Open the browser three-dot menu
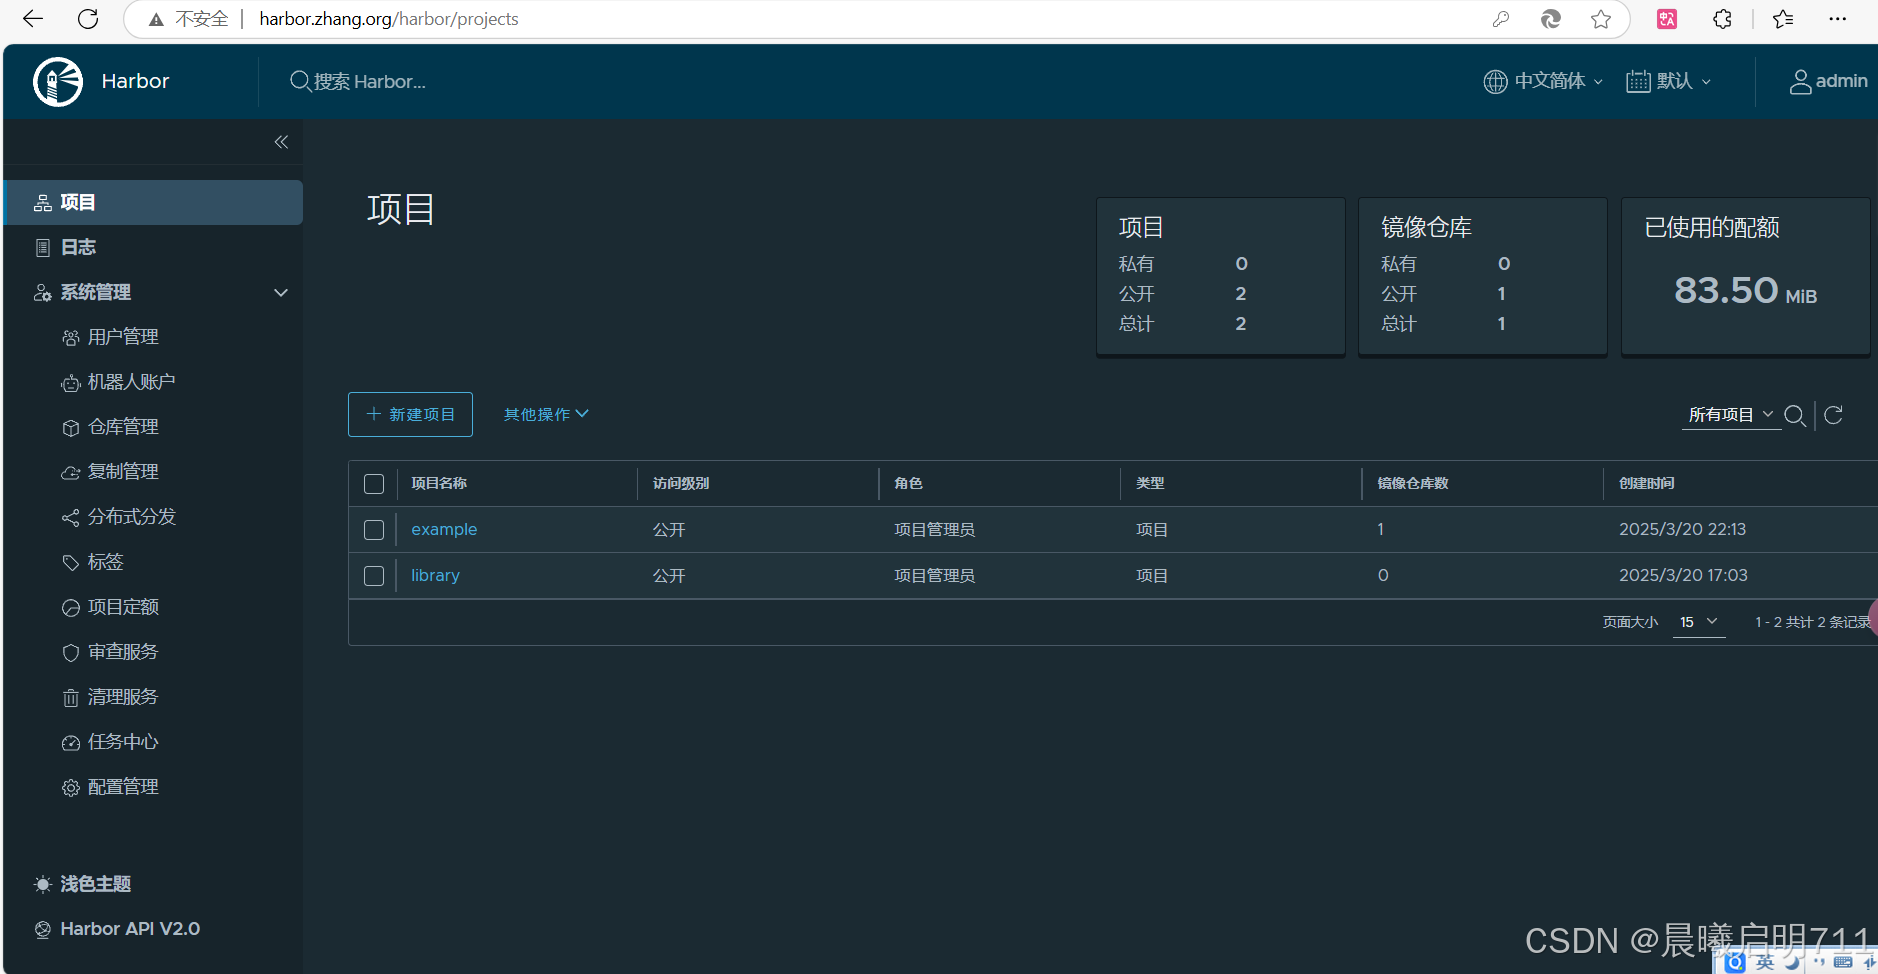1878x974 pixels. tap(1838, 19)
